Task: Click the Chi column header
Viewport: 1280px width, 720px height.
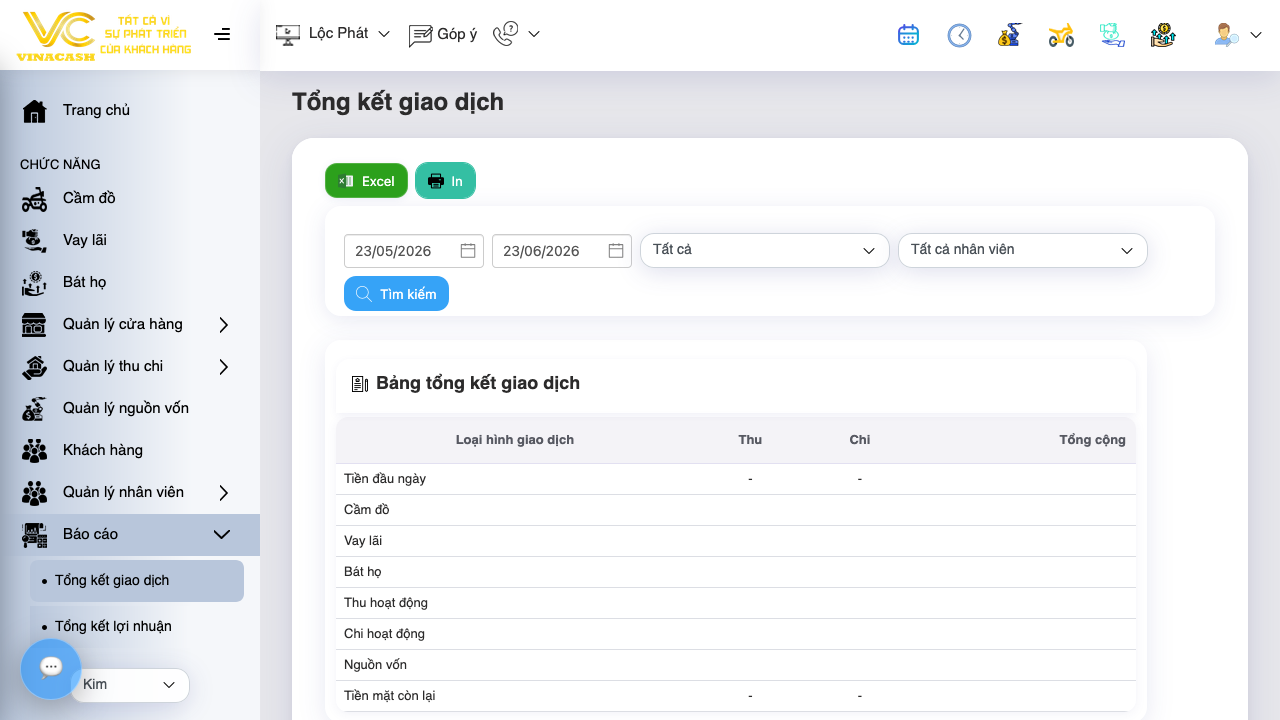Action: tap(860, 440)
